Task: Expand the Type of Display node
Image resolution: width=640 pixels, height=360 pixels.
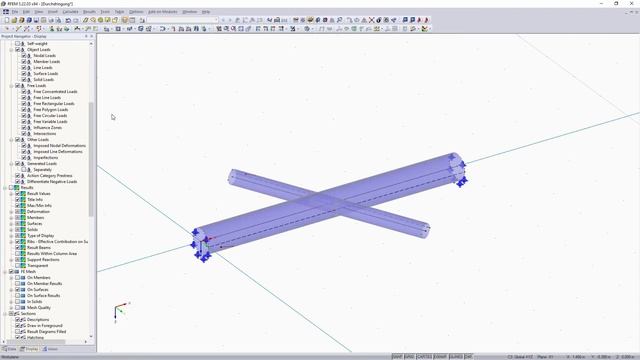Action: (x=11, y=236)
